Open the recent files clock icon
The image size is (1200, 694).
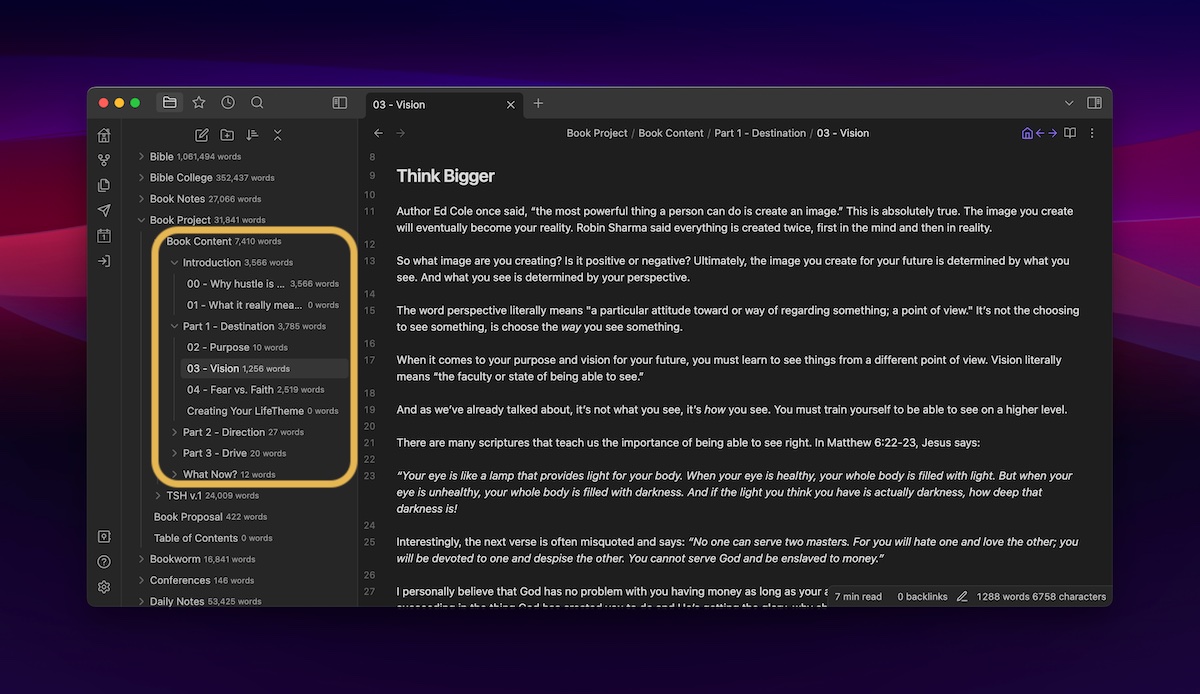pos(228,102)
